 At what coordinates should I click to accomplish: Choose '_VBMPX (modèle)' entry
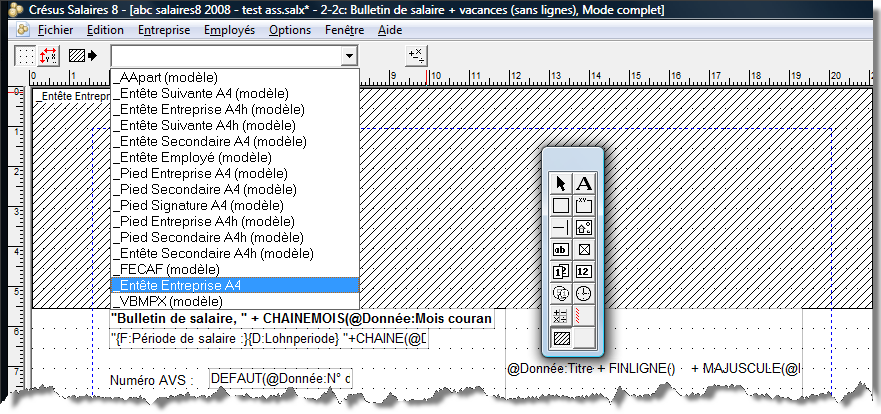[235, 301]
